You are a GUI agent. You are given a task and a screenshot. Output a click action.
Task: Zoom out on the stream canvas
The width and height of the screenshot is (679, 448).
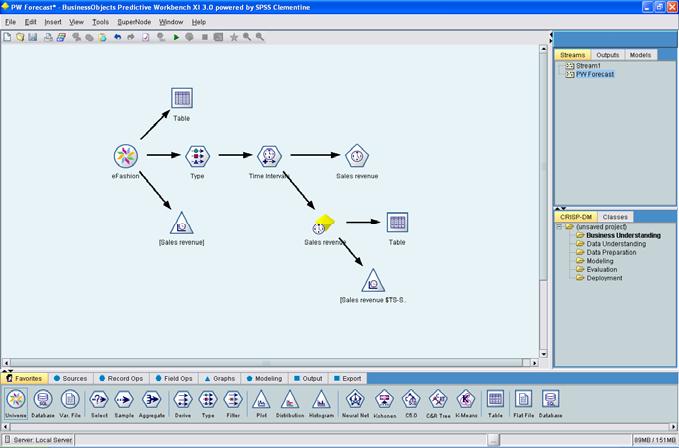[x=259, y=37]
